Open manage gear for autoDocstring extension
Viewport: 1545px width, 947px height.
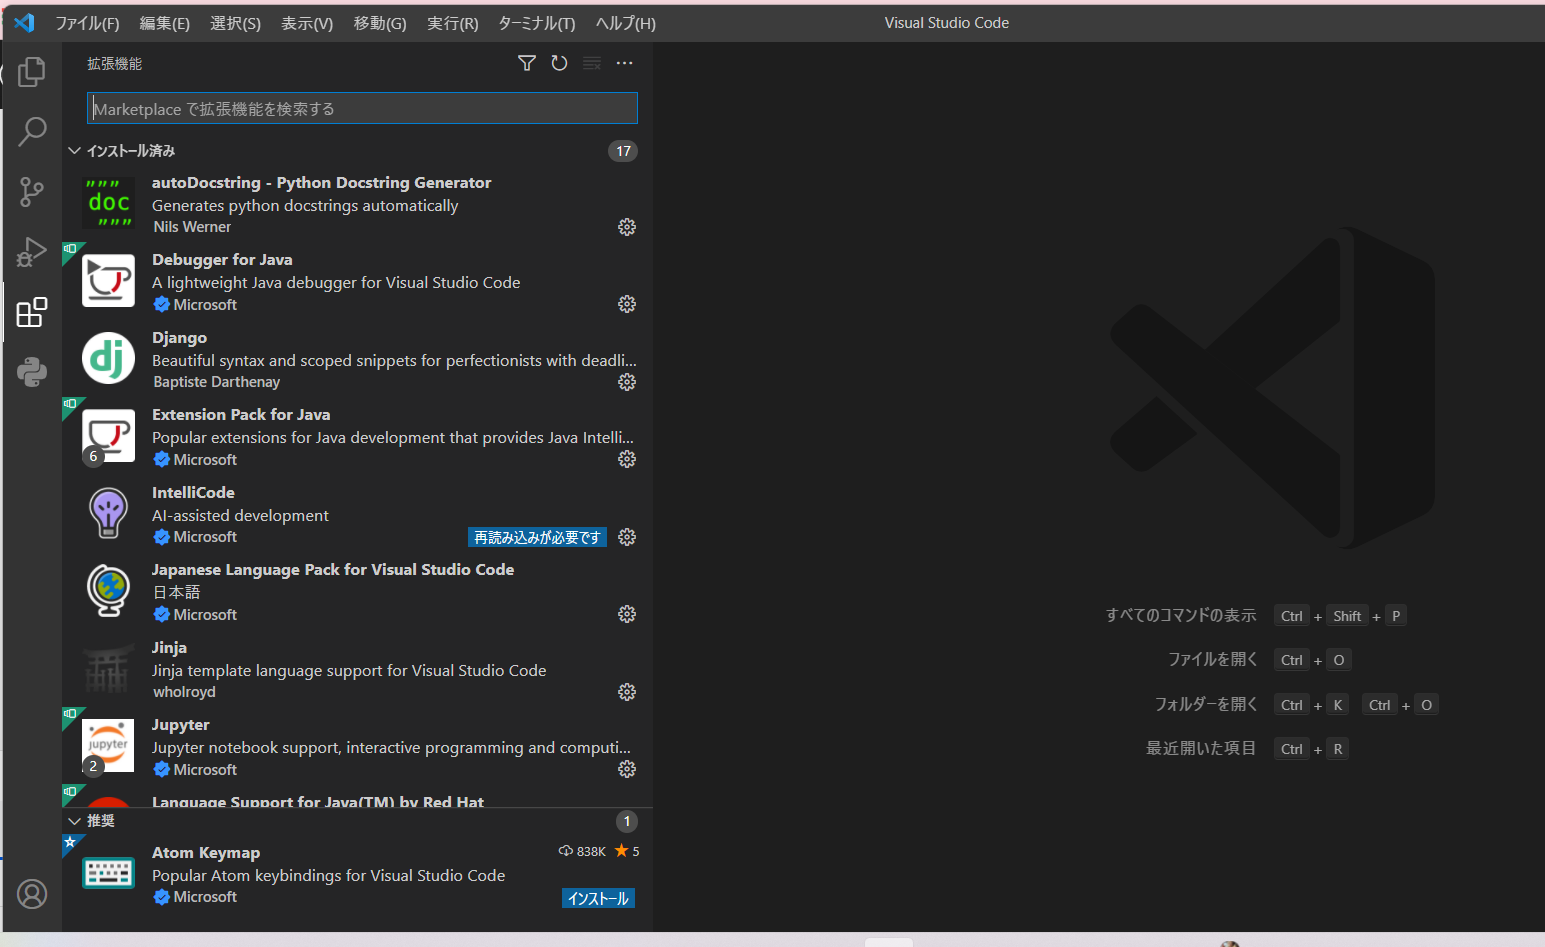(x=627, y=227)
